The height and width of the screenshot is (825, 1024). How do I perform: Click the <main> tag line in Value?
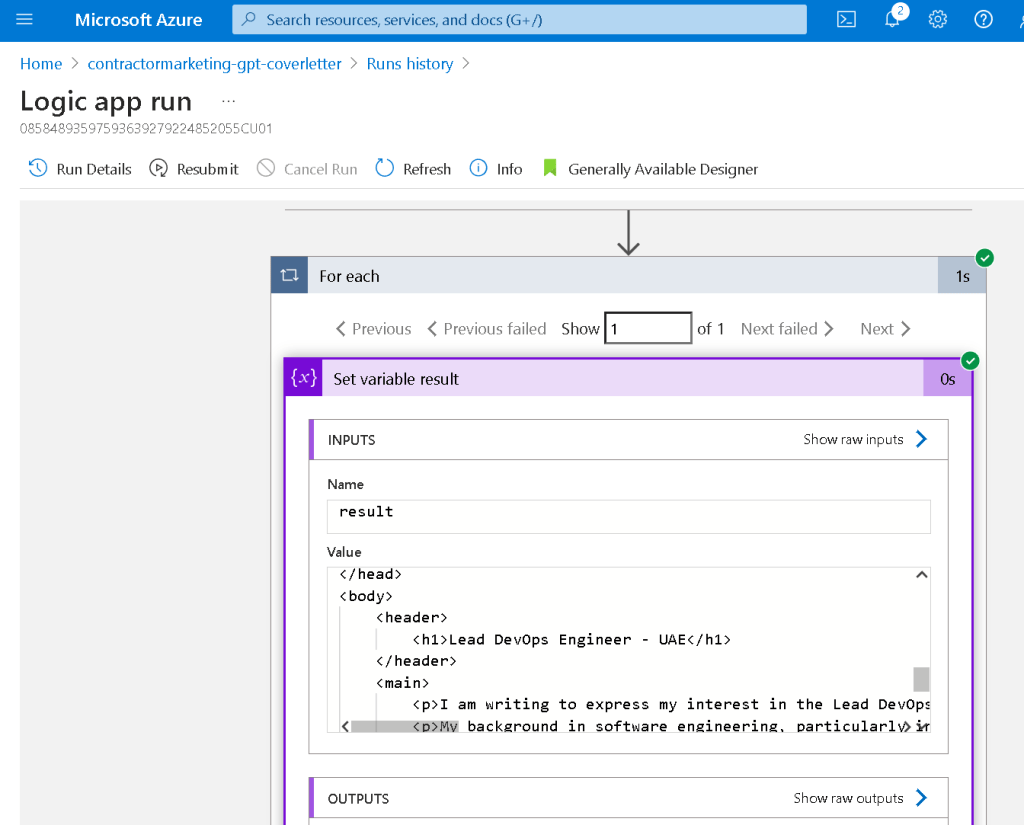click(402, 683)
